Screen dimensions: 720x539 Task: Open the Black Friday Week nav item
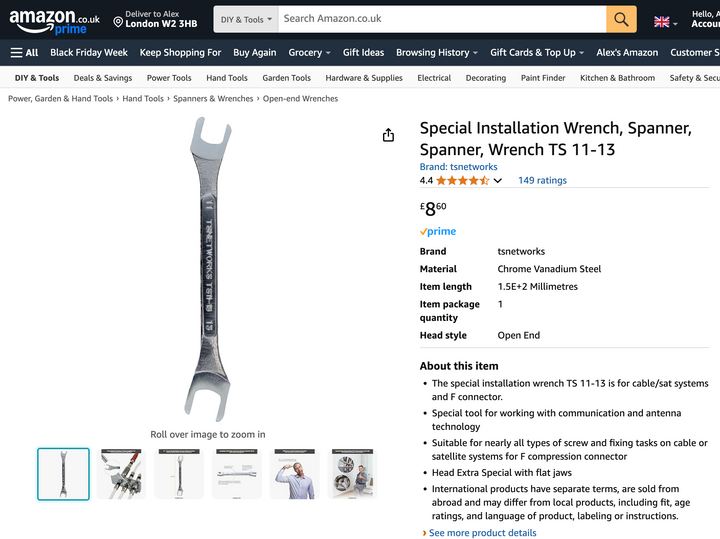coord(89,52)
